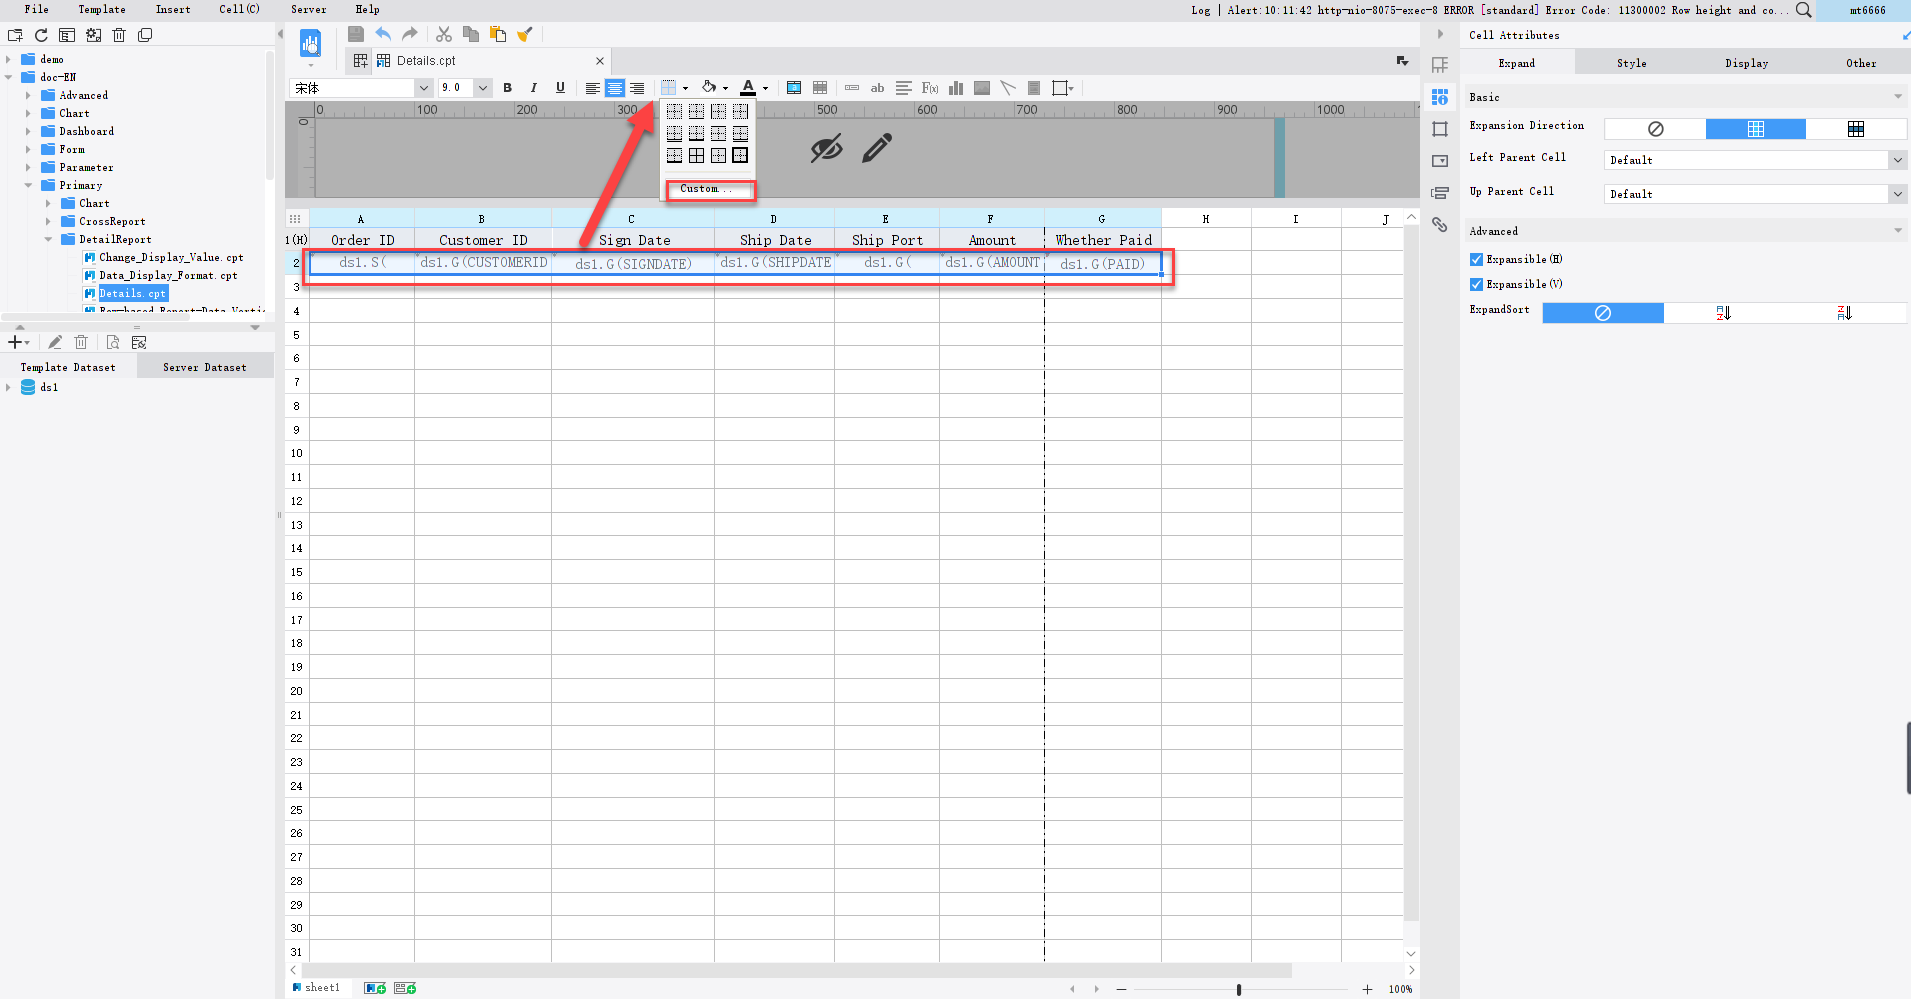
Task: Select descending ExpandSort option
Action: pos(1845,313)
